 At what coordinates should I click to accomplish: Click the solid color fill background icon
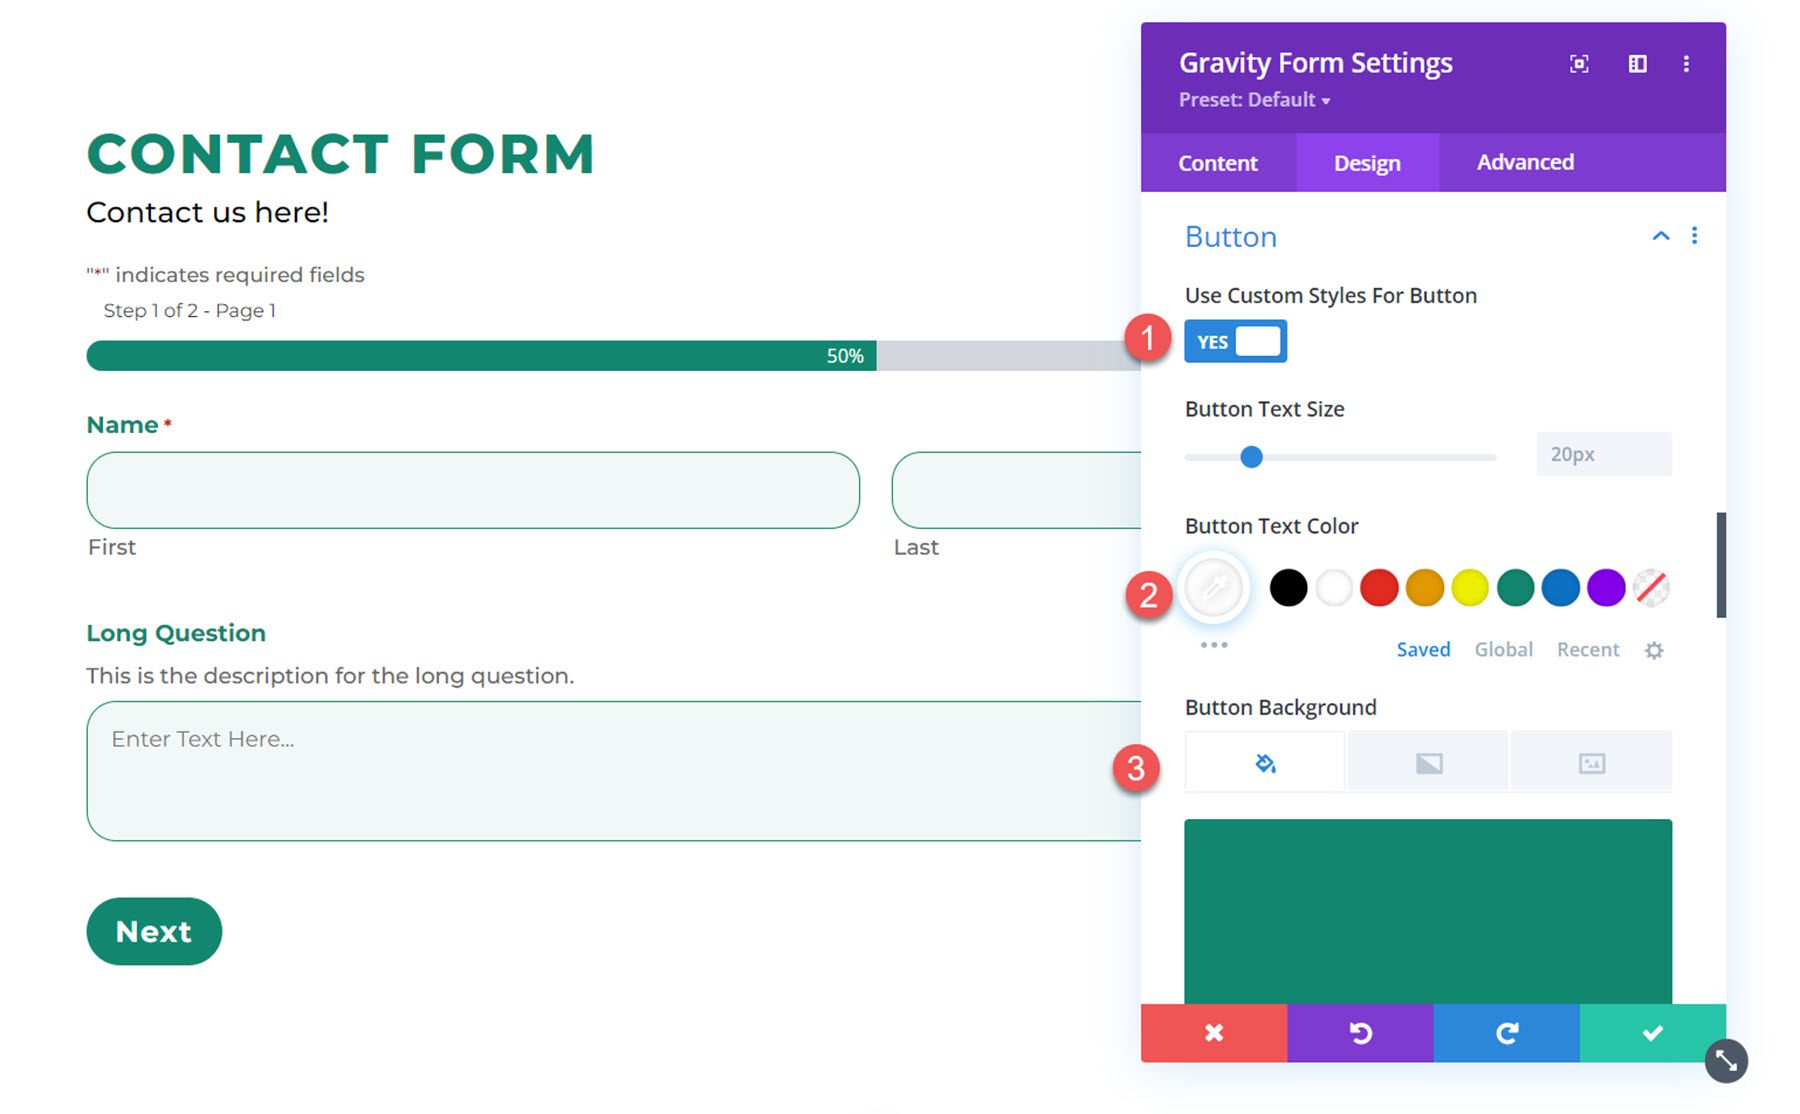pos(1264,761)
